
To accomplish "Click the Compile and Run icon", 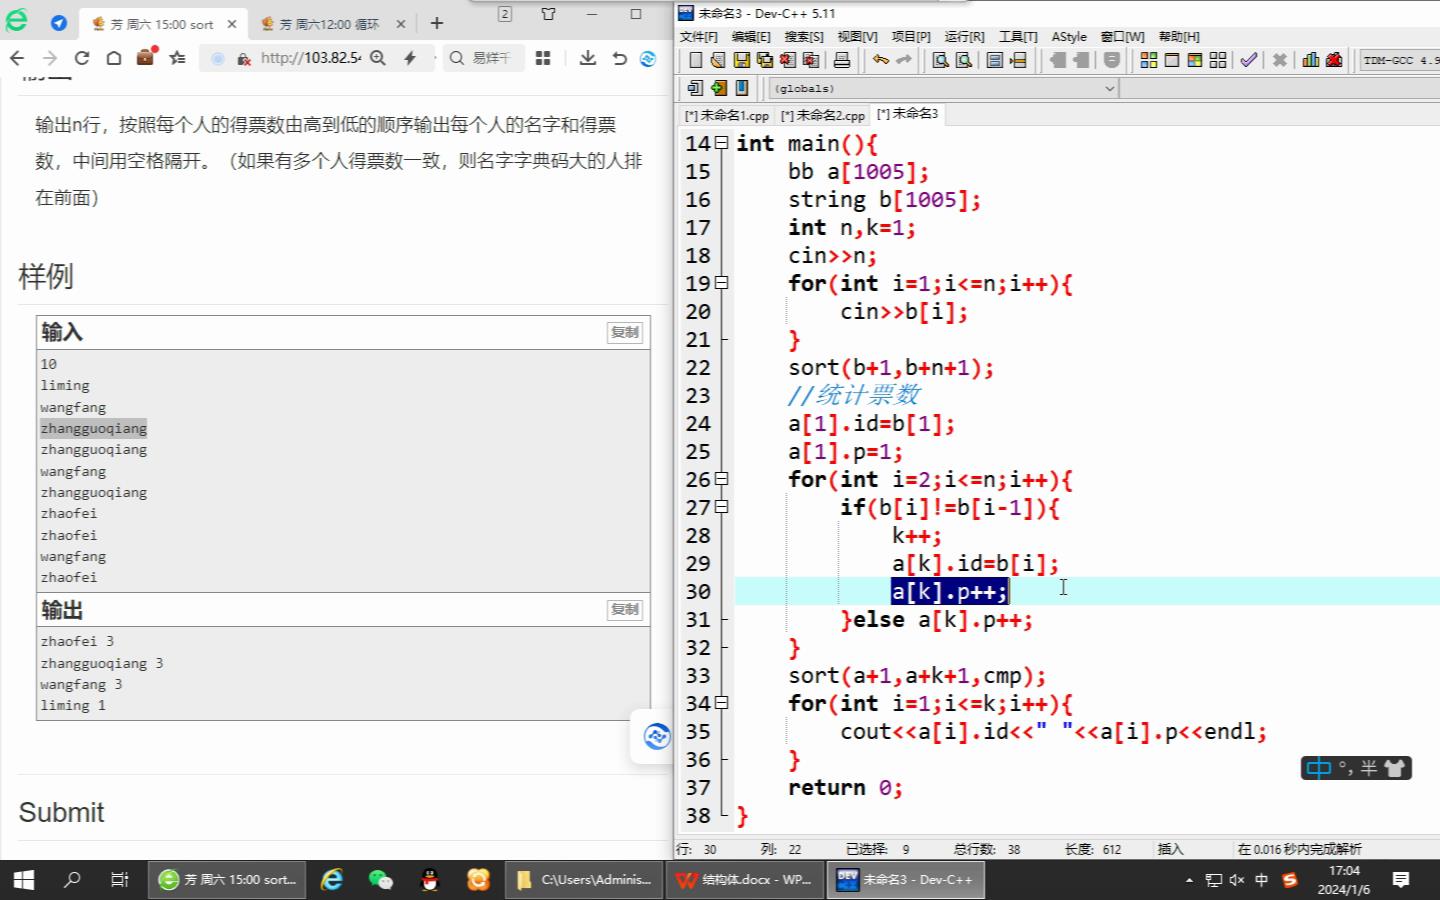I will (1195, 60).
